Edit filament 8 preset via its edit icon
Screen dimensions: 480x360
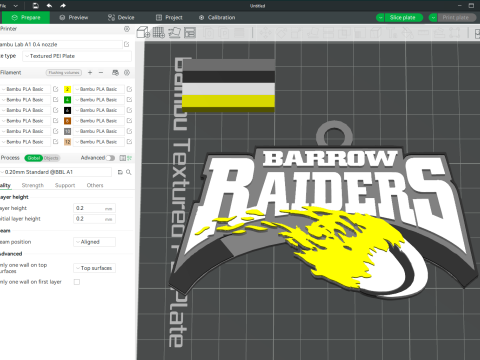pos(129,121)
